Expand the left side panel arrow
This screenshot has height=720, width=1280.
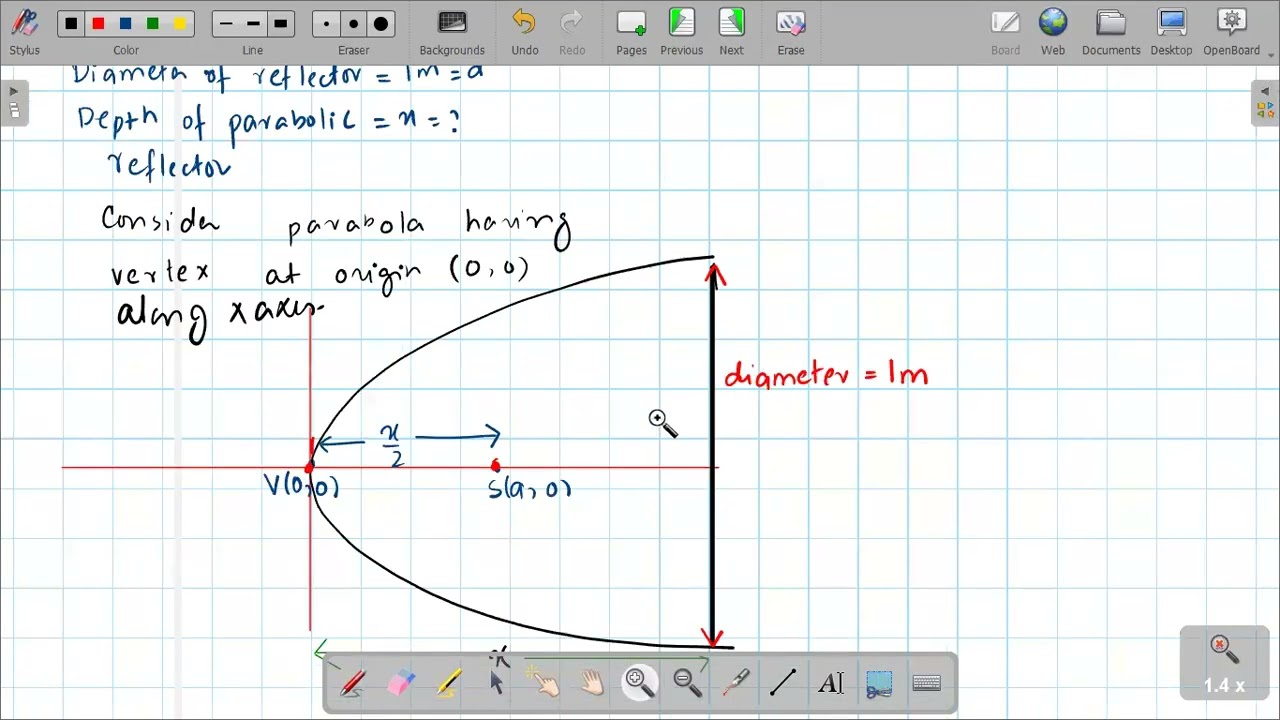coord(14,91)
